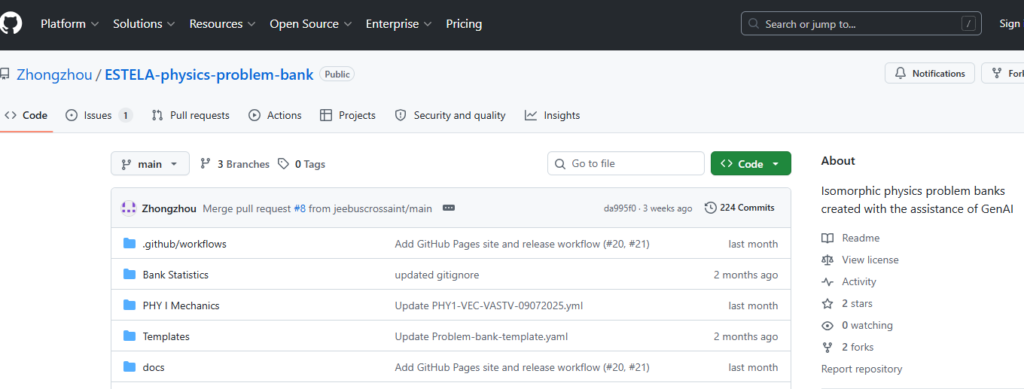Open the View license link

coord(860,260)
